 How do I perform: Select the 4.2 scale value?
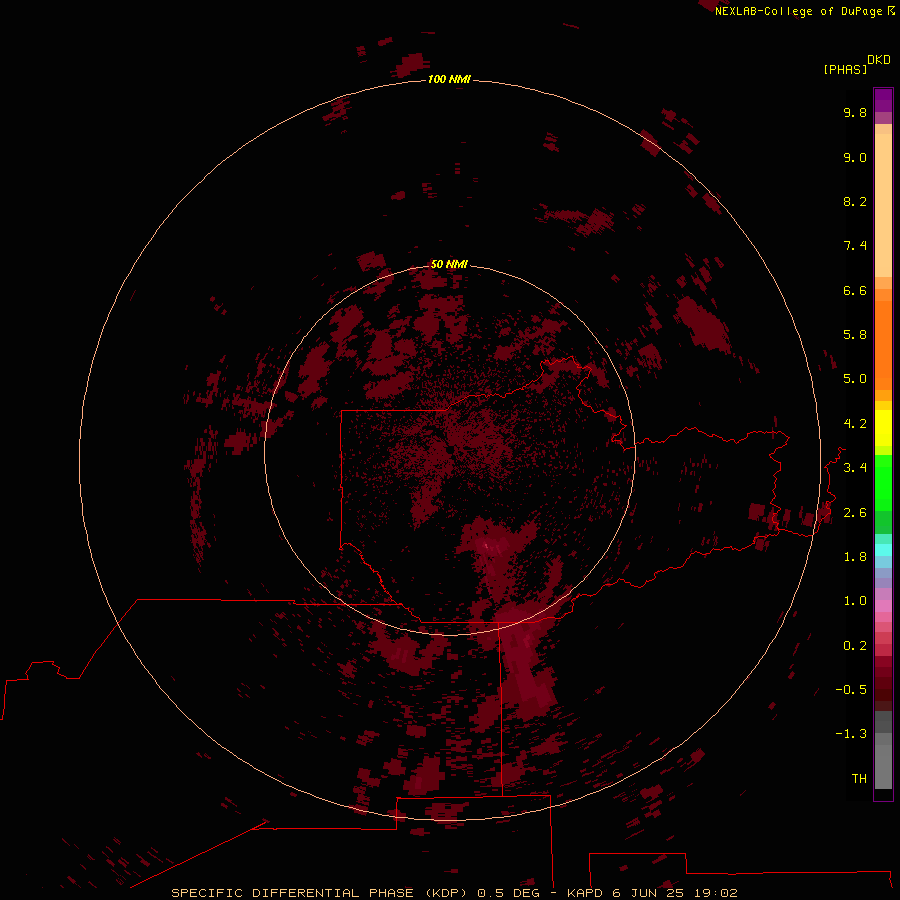[855, 424]
